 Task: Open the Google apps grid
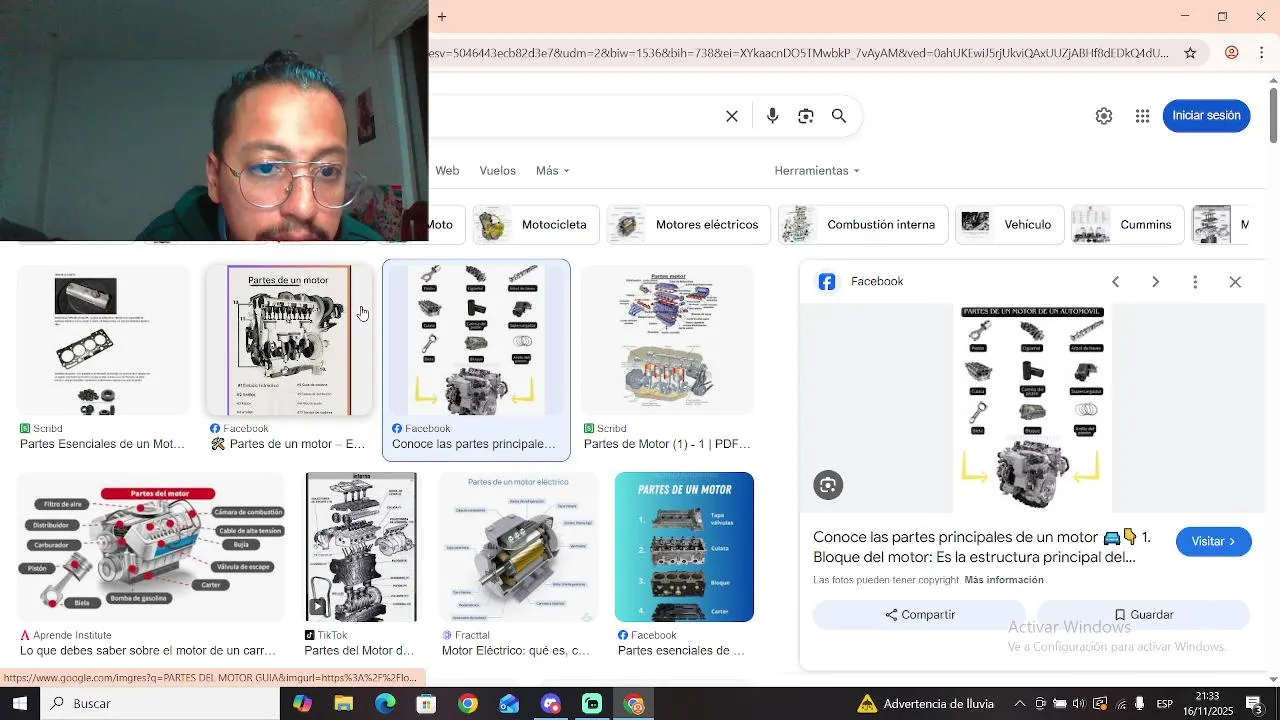pyautogui.click(x=1142, y=116)
